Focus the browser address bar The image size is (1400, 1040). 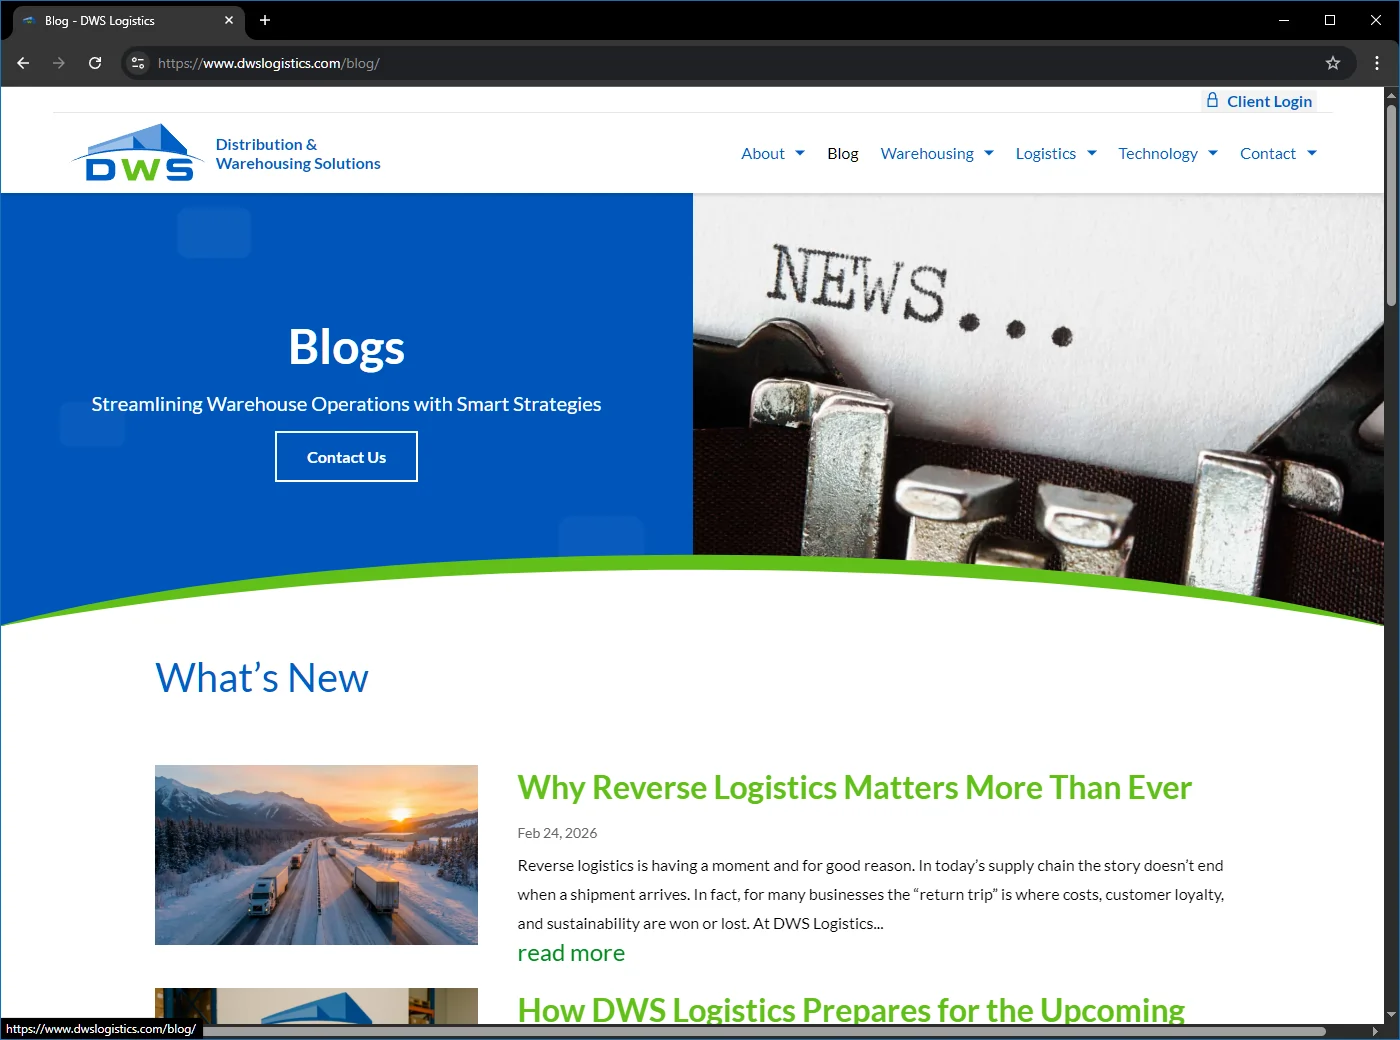pyautogui.click(x=738, y=63)
